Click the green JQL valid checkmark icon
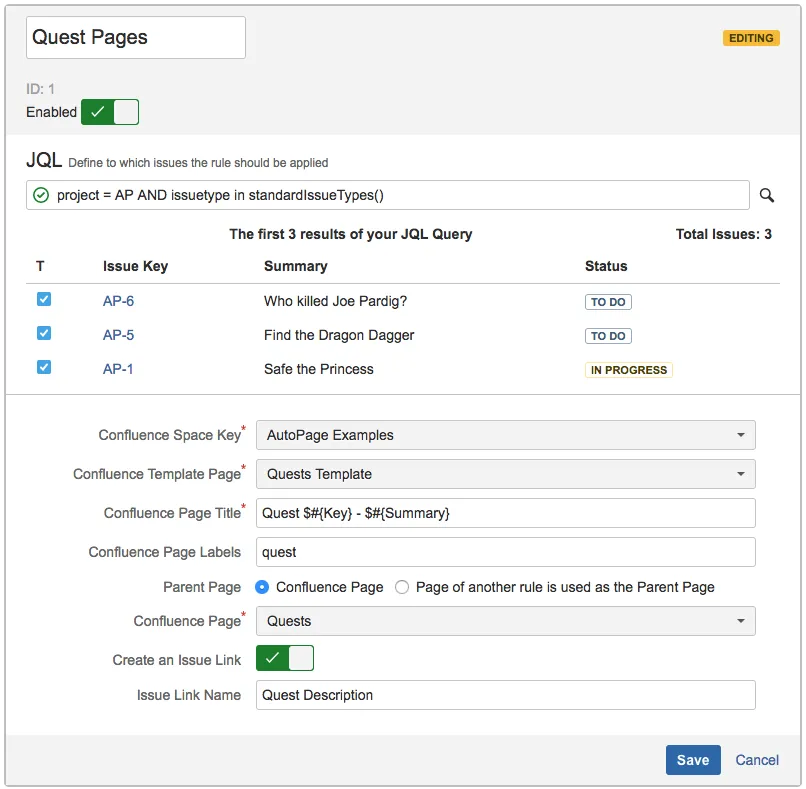Screen dimensions: 806x789 pyautogui.click(x=41, y=195)
